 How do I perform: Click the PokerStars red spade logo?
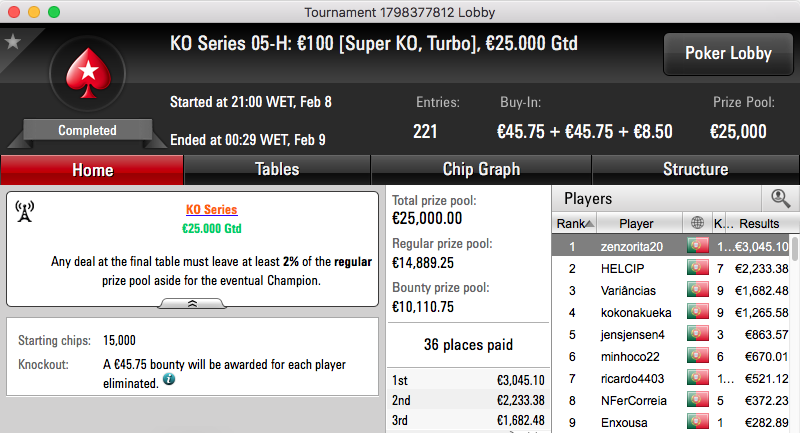pos(88,73)
